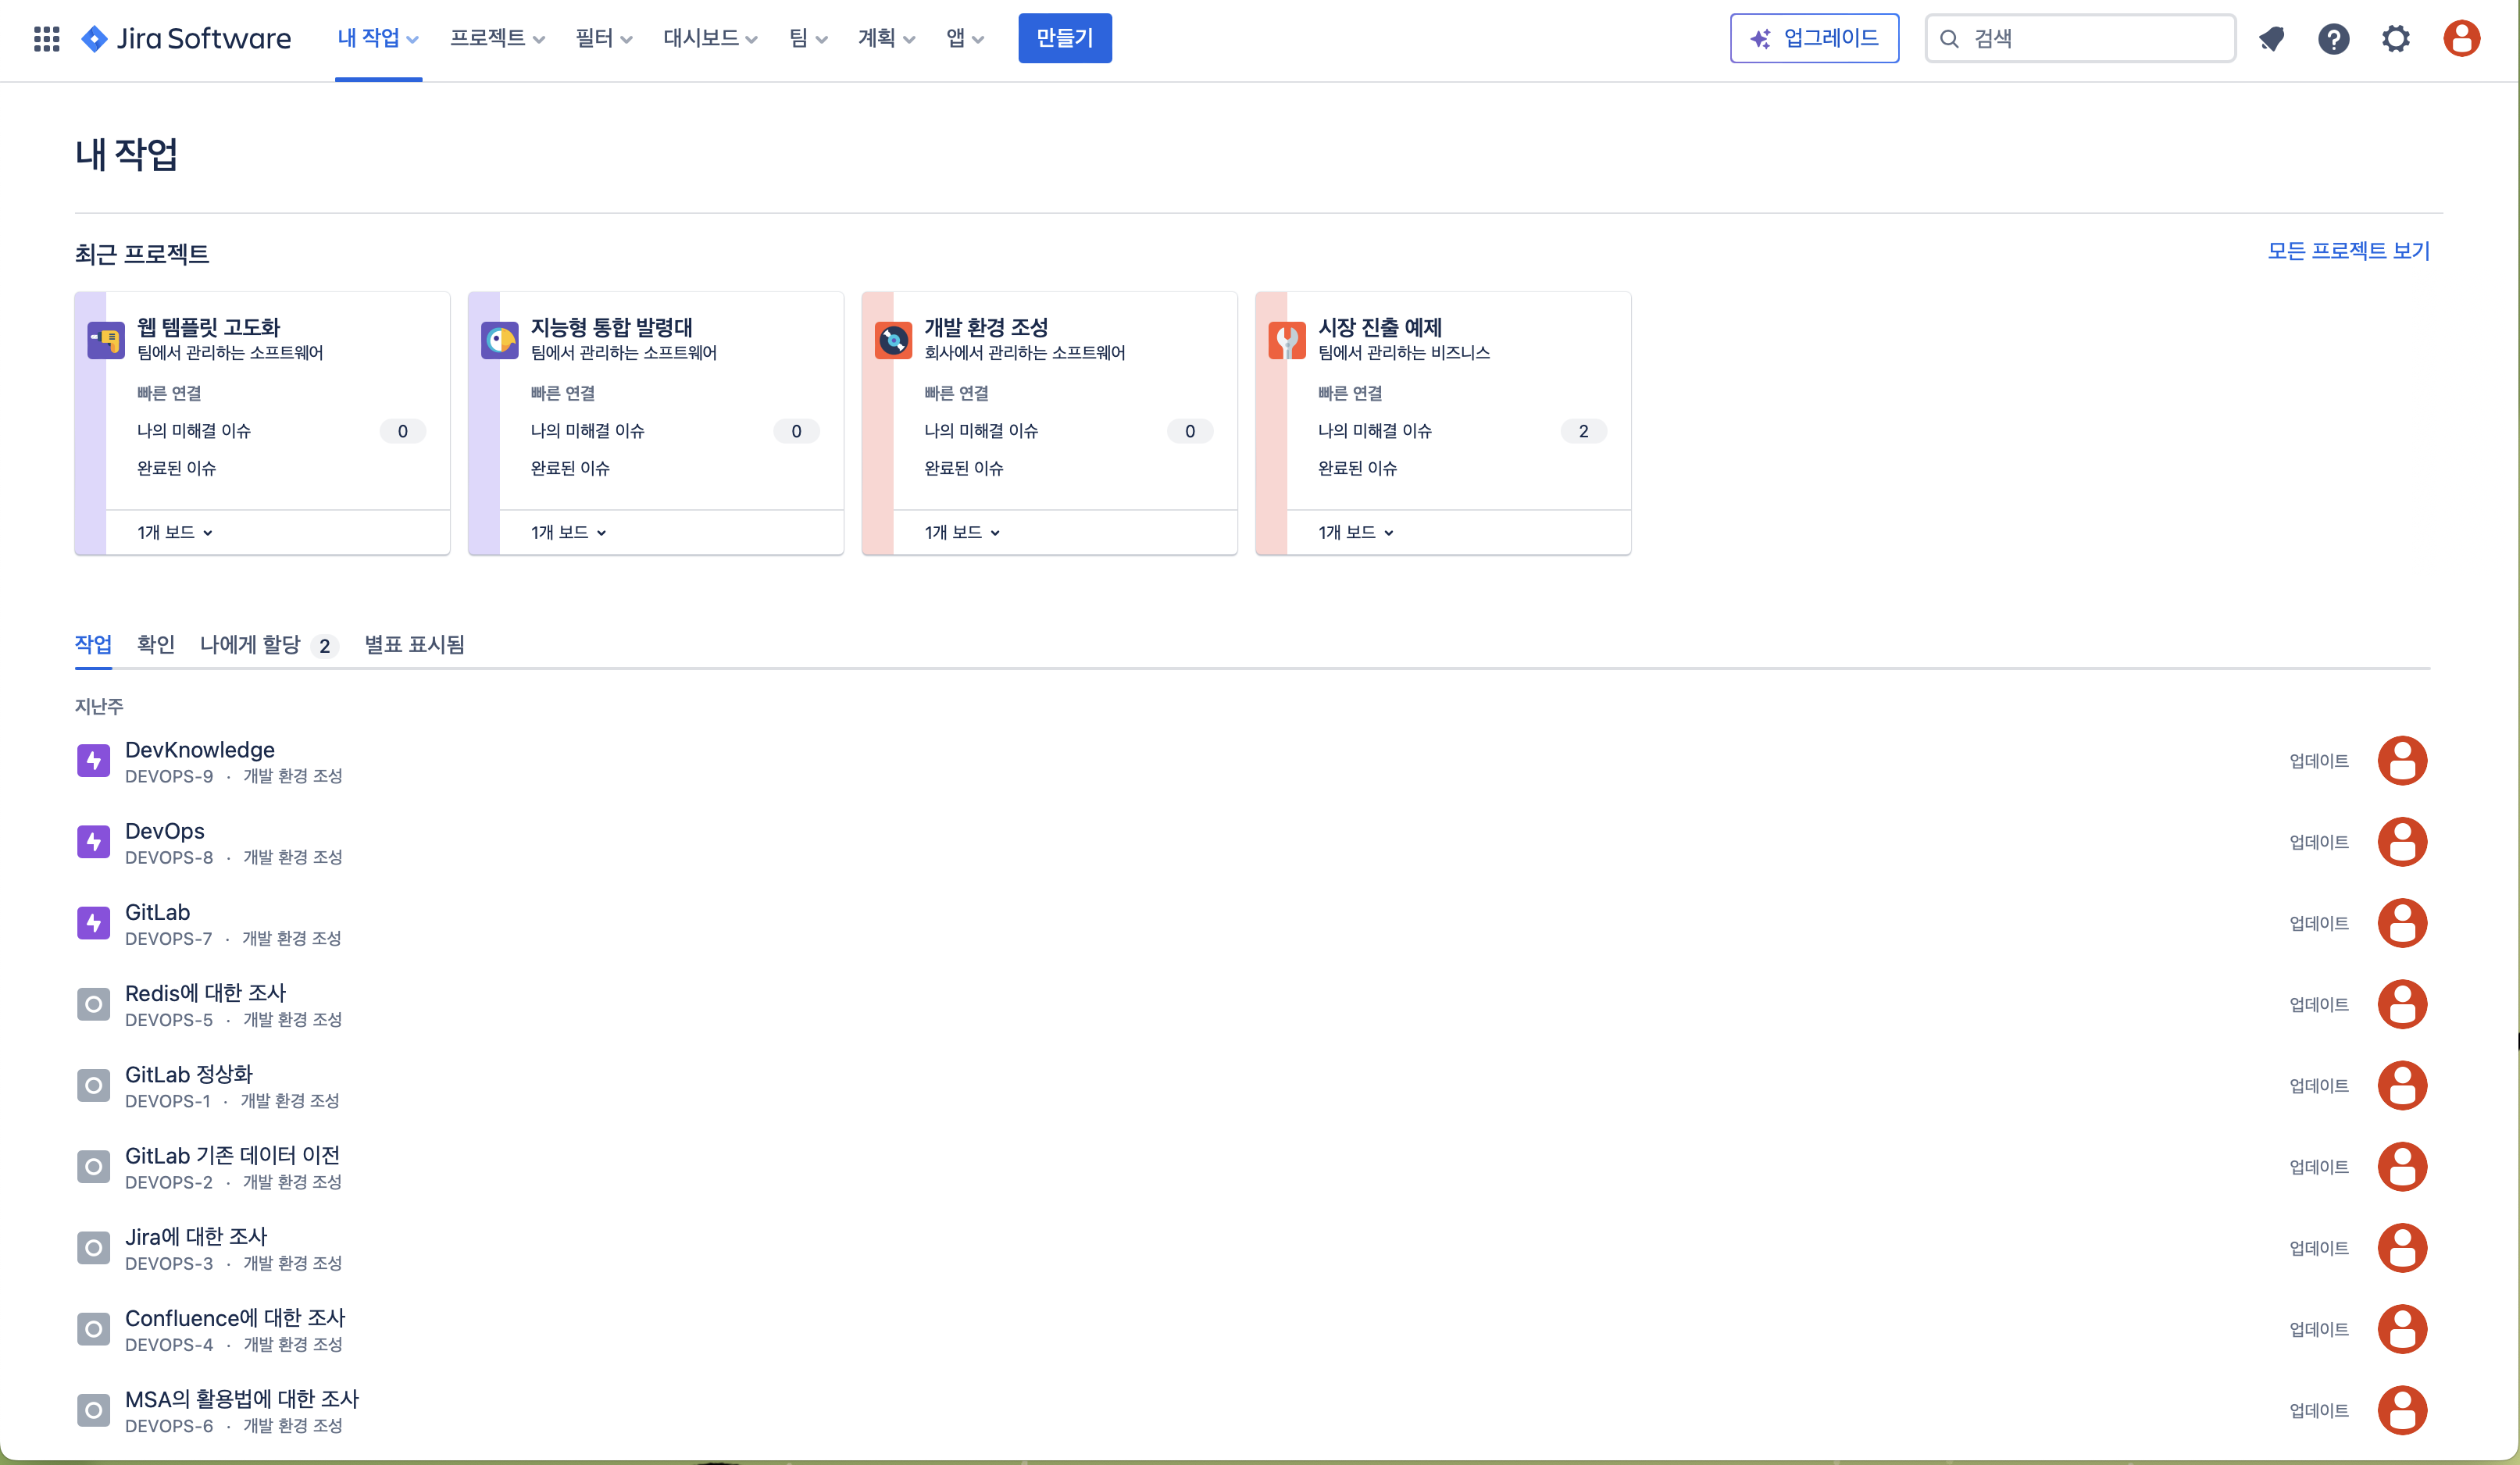Open the DevOps issue title
Screen dimensions: 2520x1465
pyautogui.click(x=165, y=831)
